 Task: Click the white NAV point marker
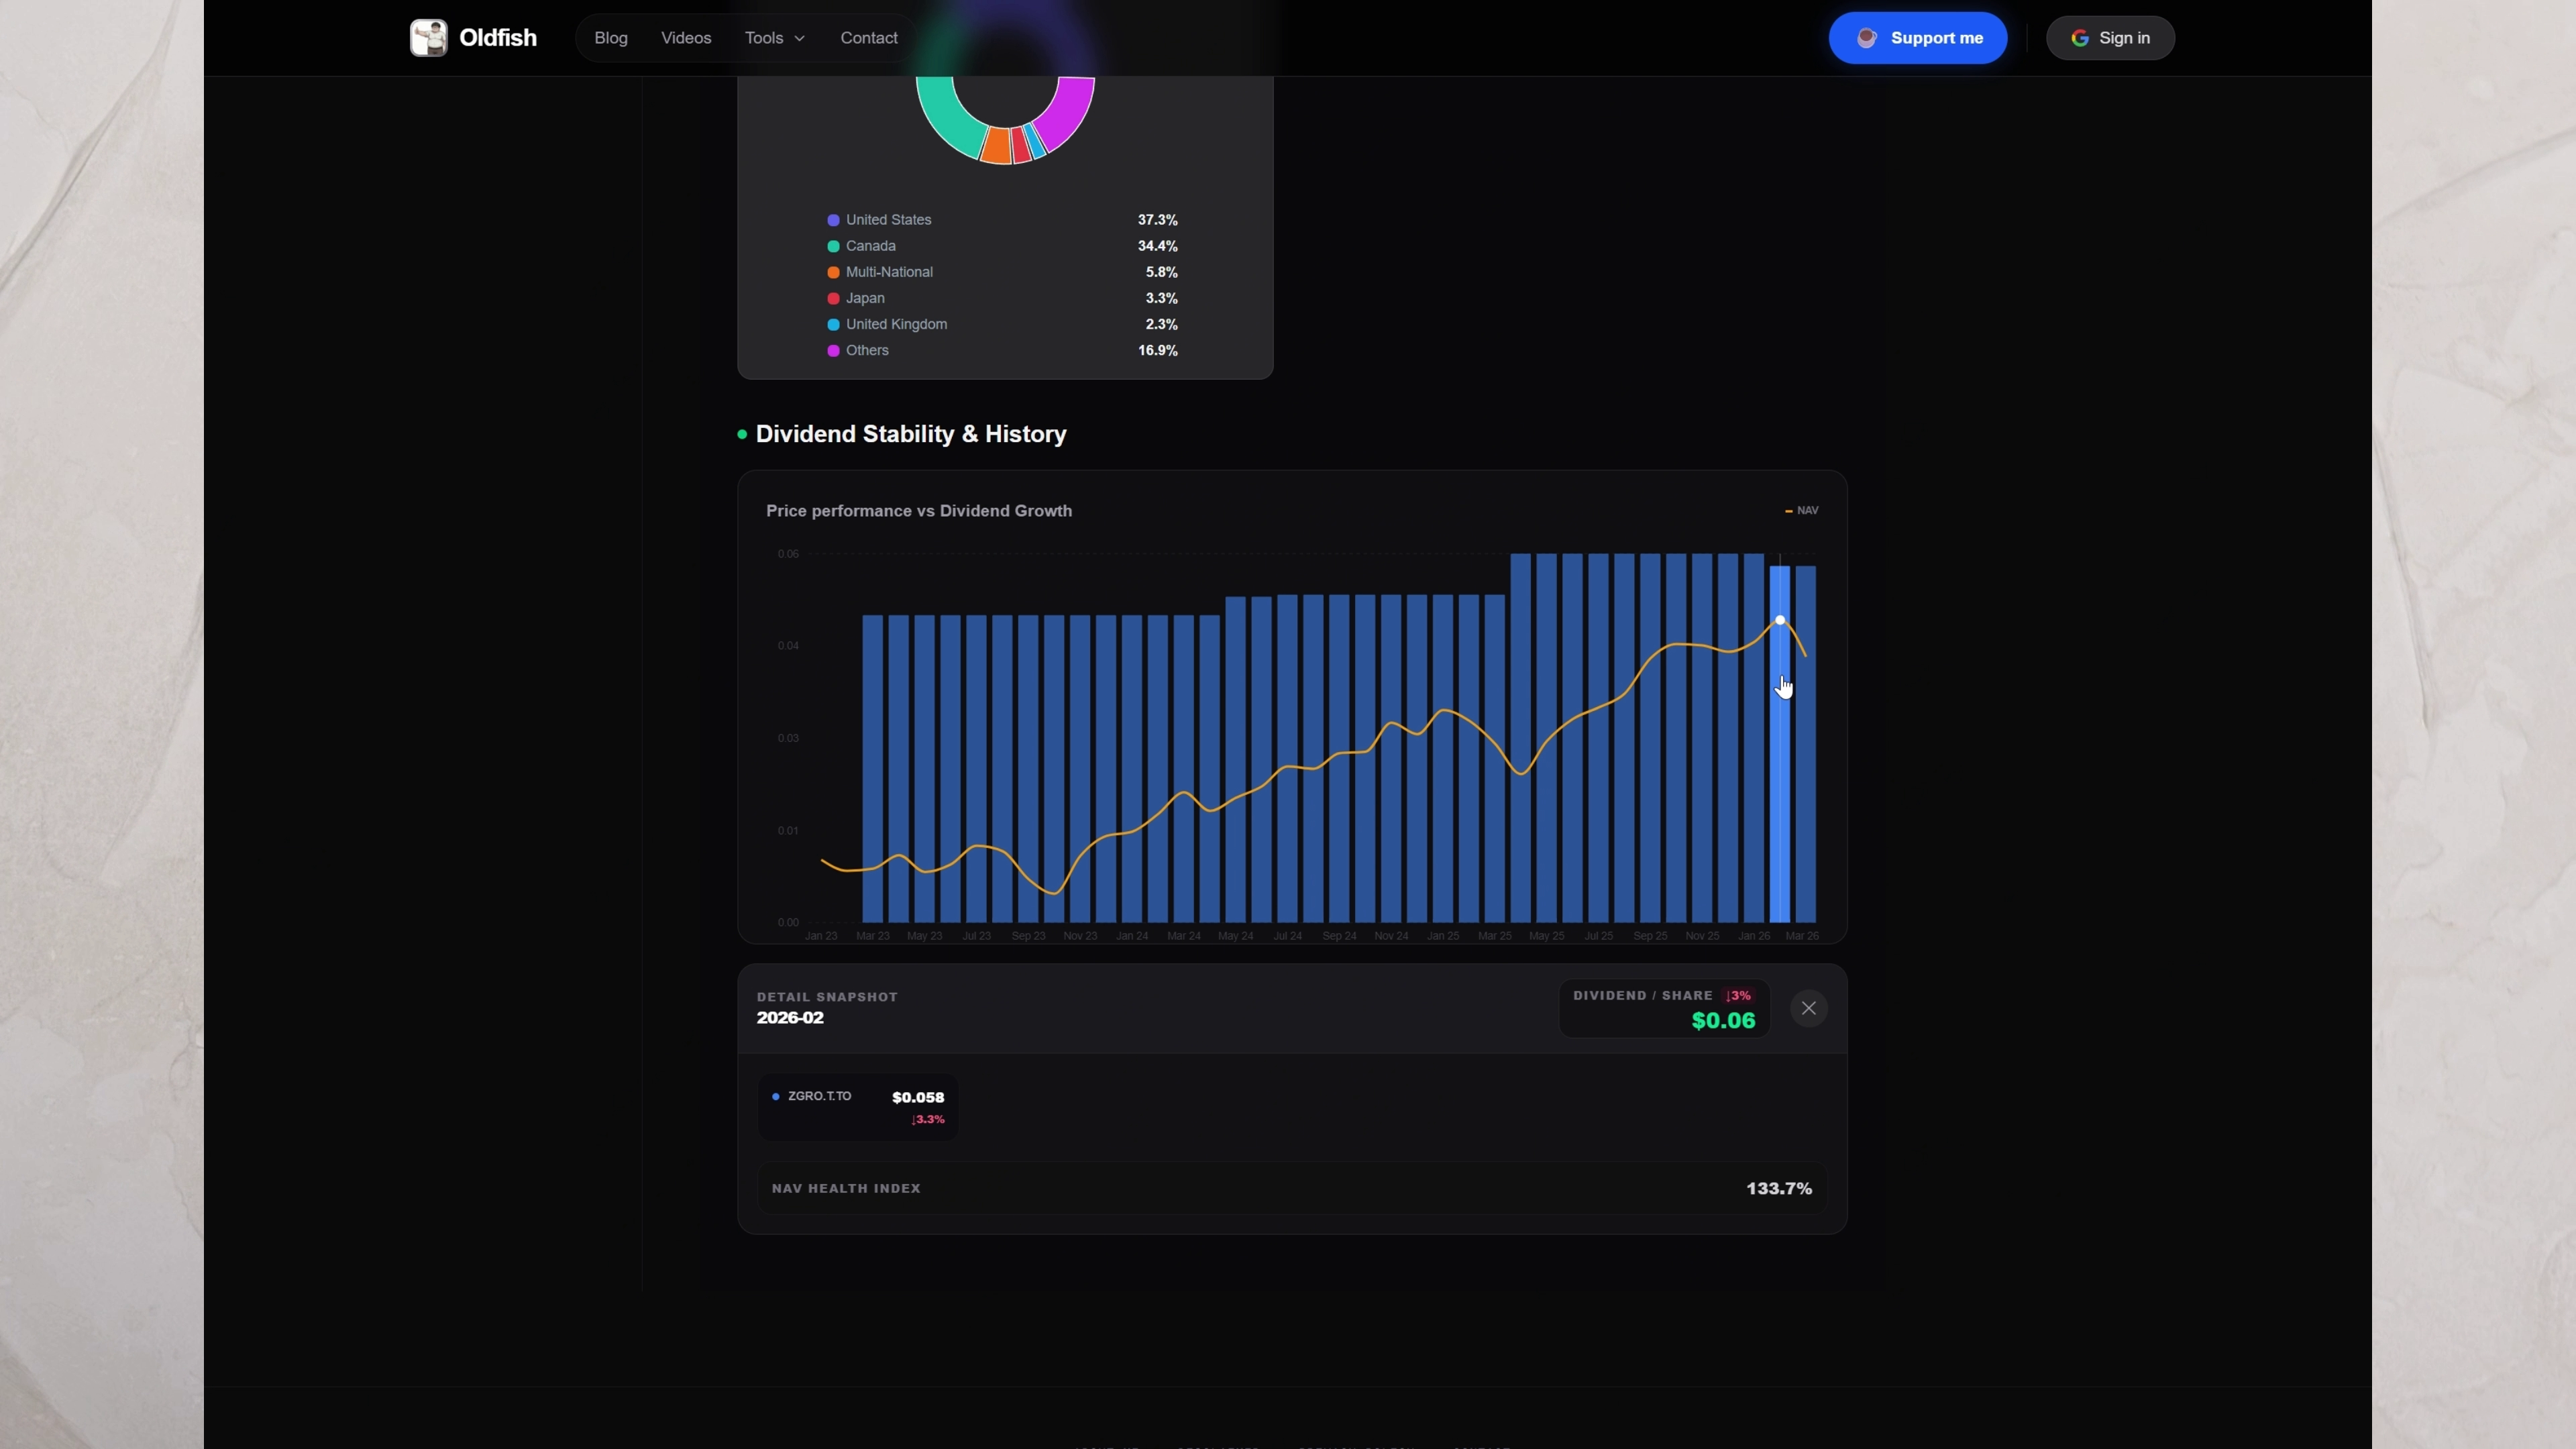(1780, 620)
